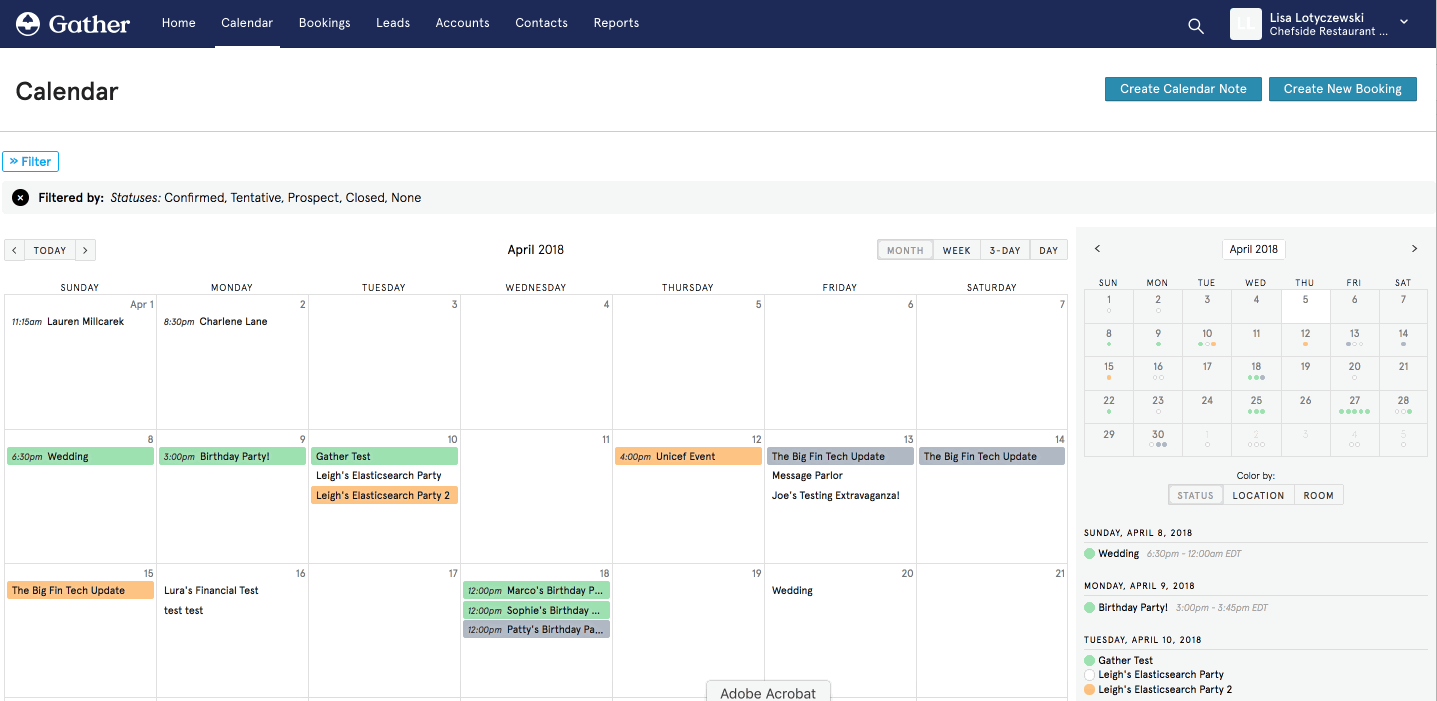This screenshot has height=701, width=1437.
Task: Switch calendar to Week view
Action: (956, 250)
